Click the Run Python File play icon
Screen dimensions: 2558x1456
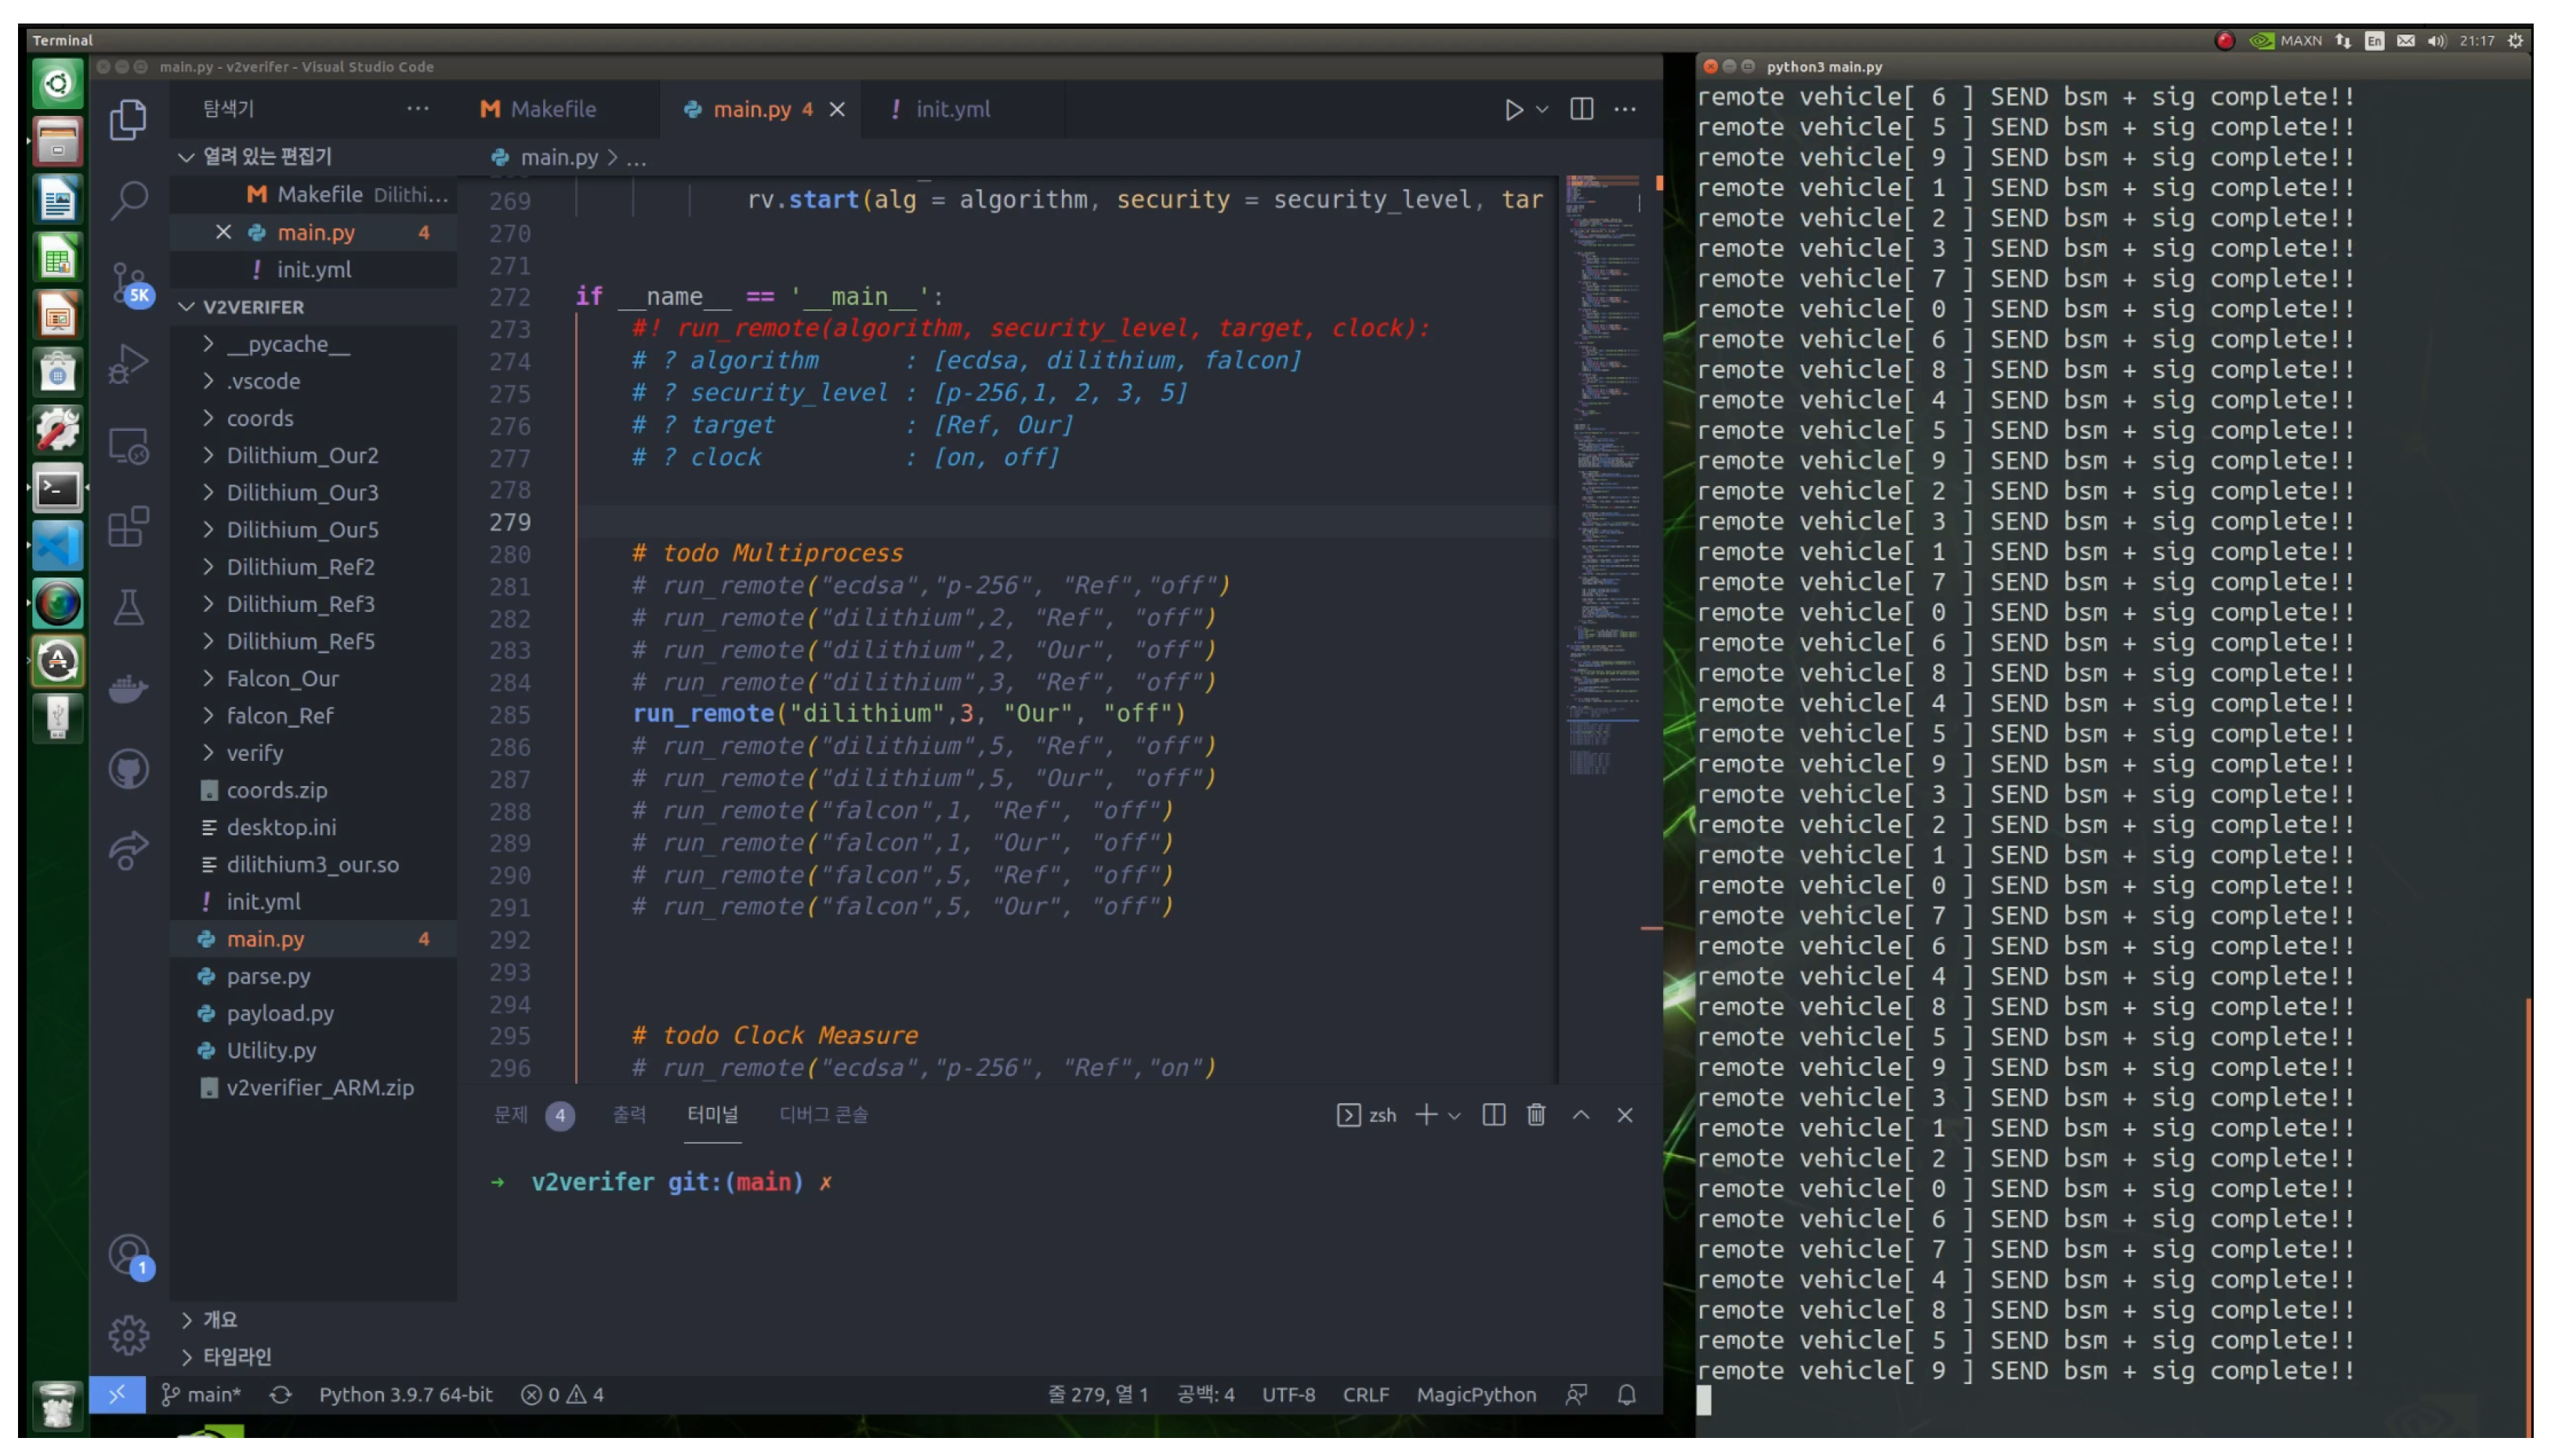(x=1513, y=109)
